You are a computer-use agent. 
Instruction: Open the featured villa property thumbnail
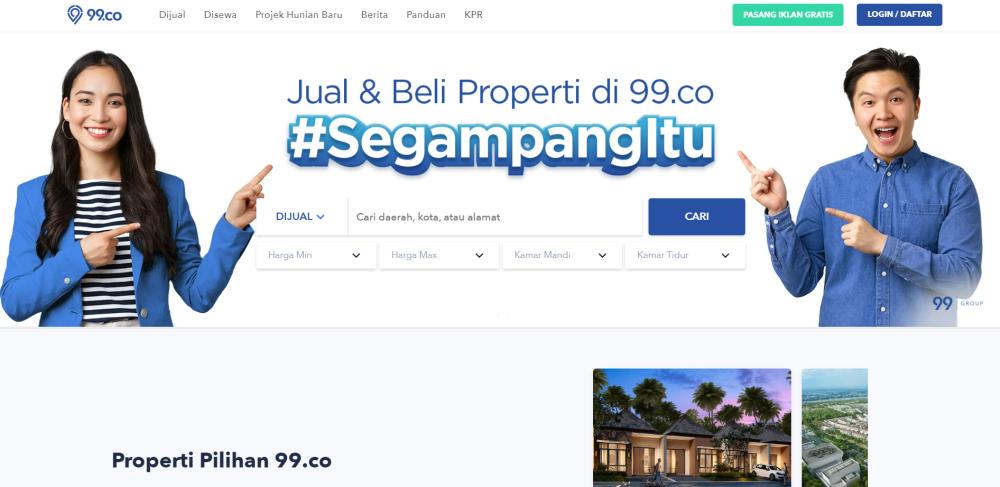692,428
